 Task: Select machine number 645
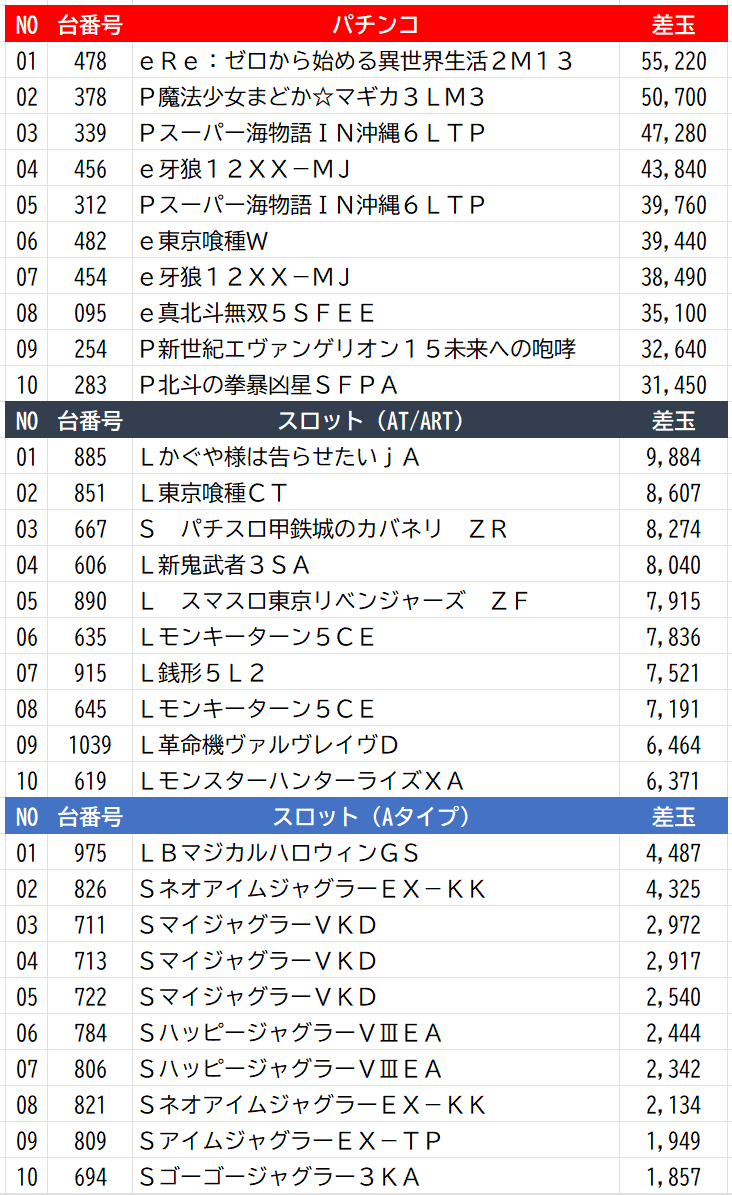tap(90, 709)
